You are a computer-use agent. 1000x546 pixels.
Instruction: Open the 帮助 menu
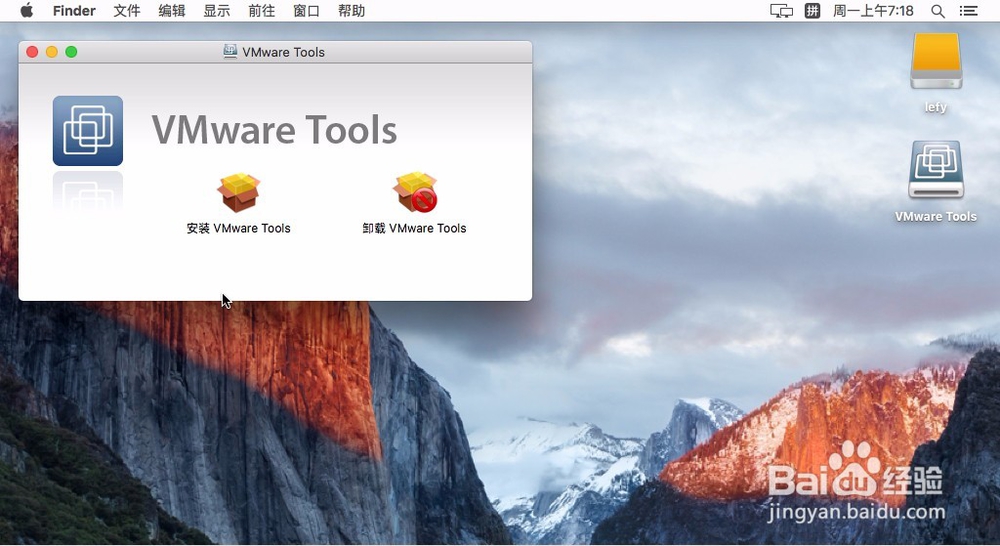click(351, 11)
